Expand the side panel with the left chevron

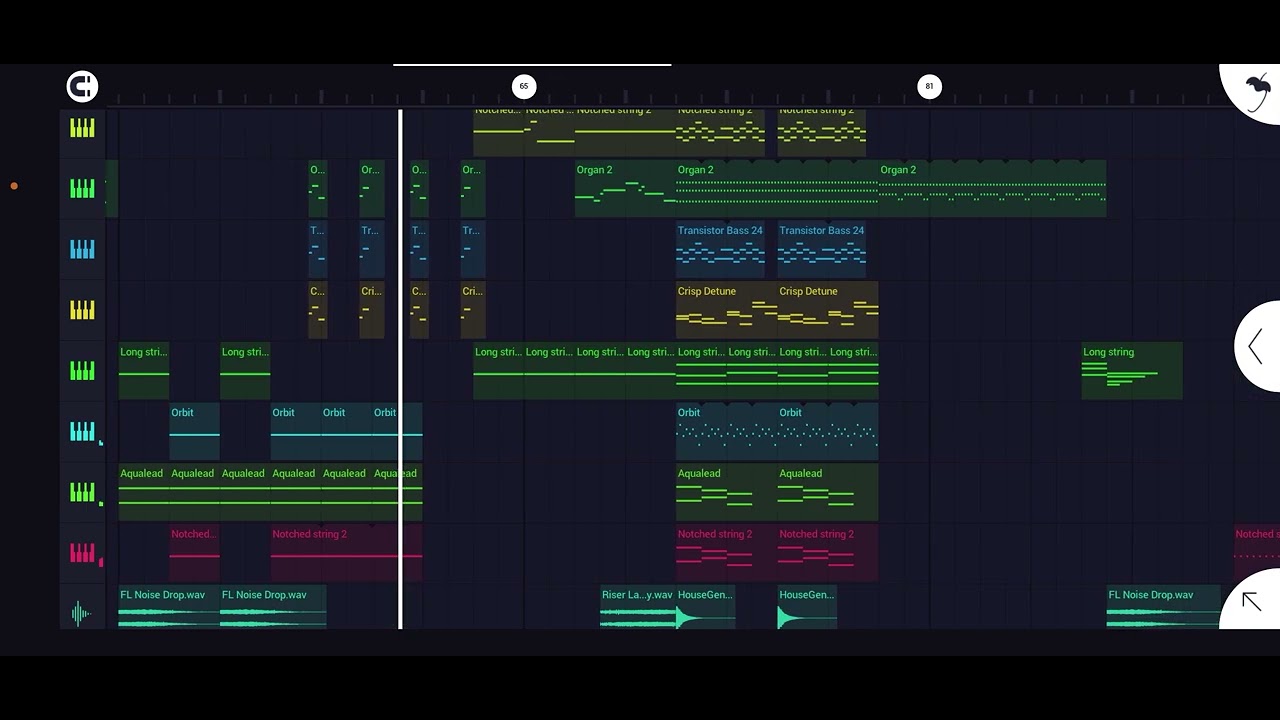1256,347
